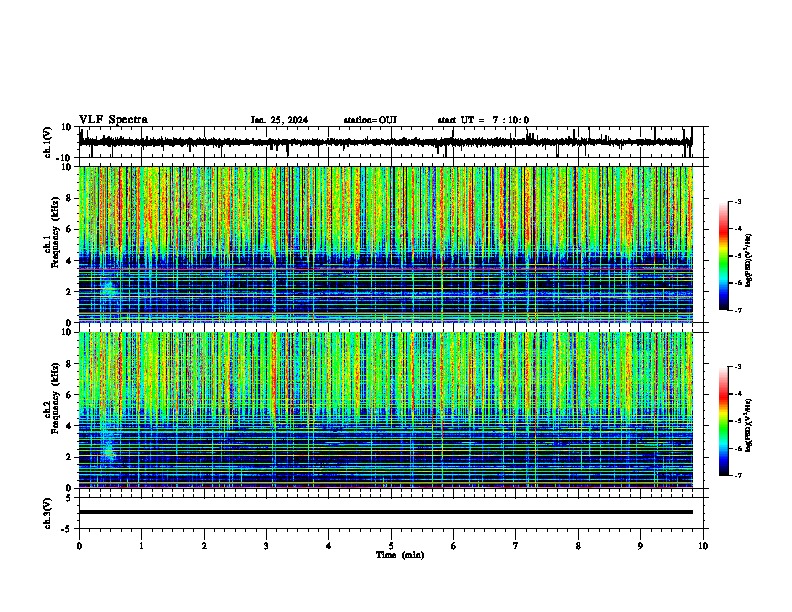792x612 pixels.
Task: Click the ch.2 color scale bar
Action: click(x=724, y=421)
